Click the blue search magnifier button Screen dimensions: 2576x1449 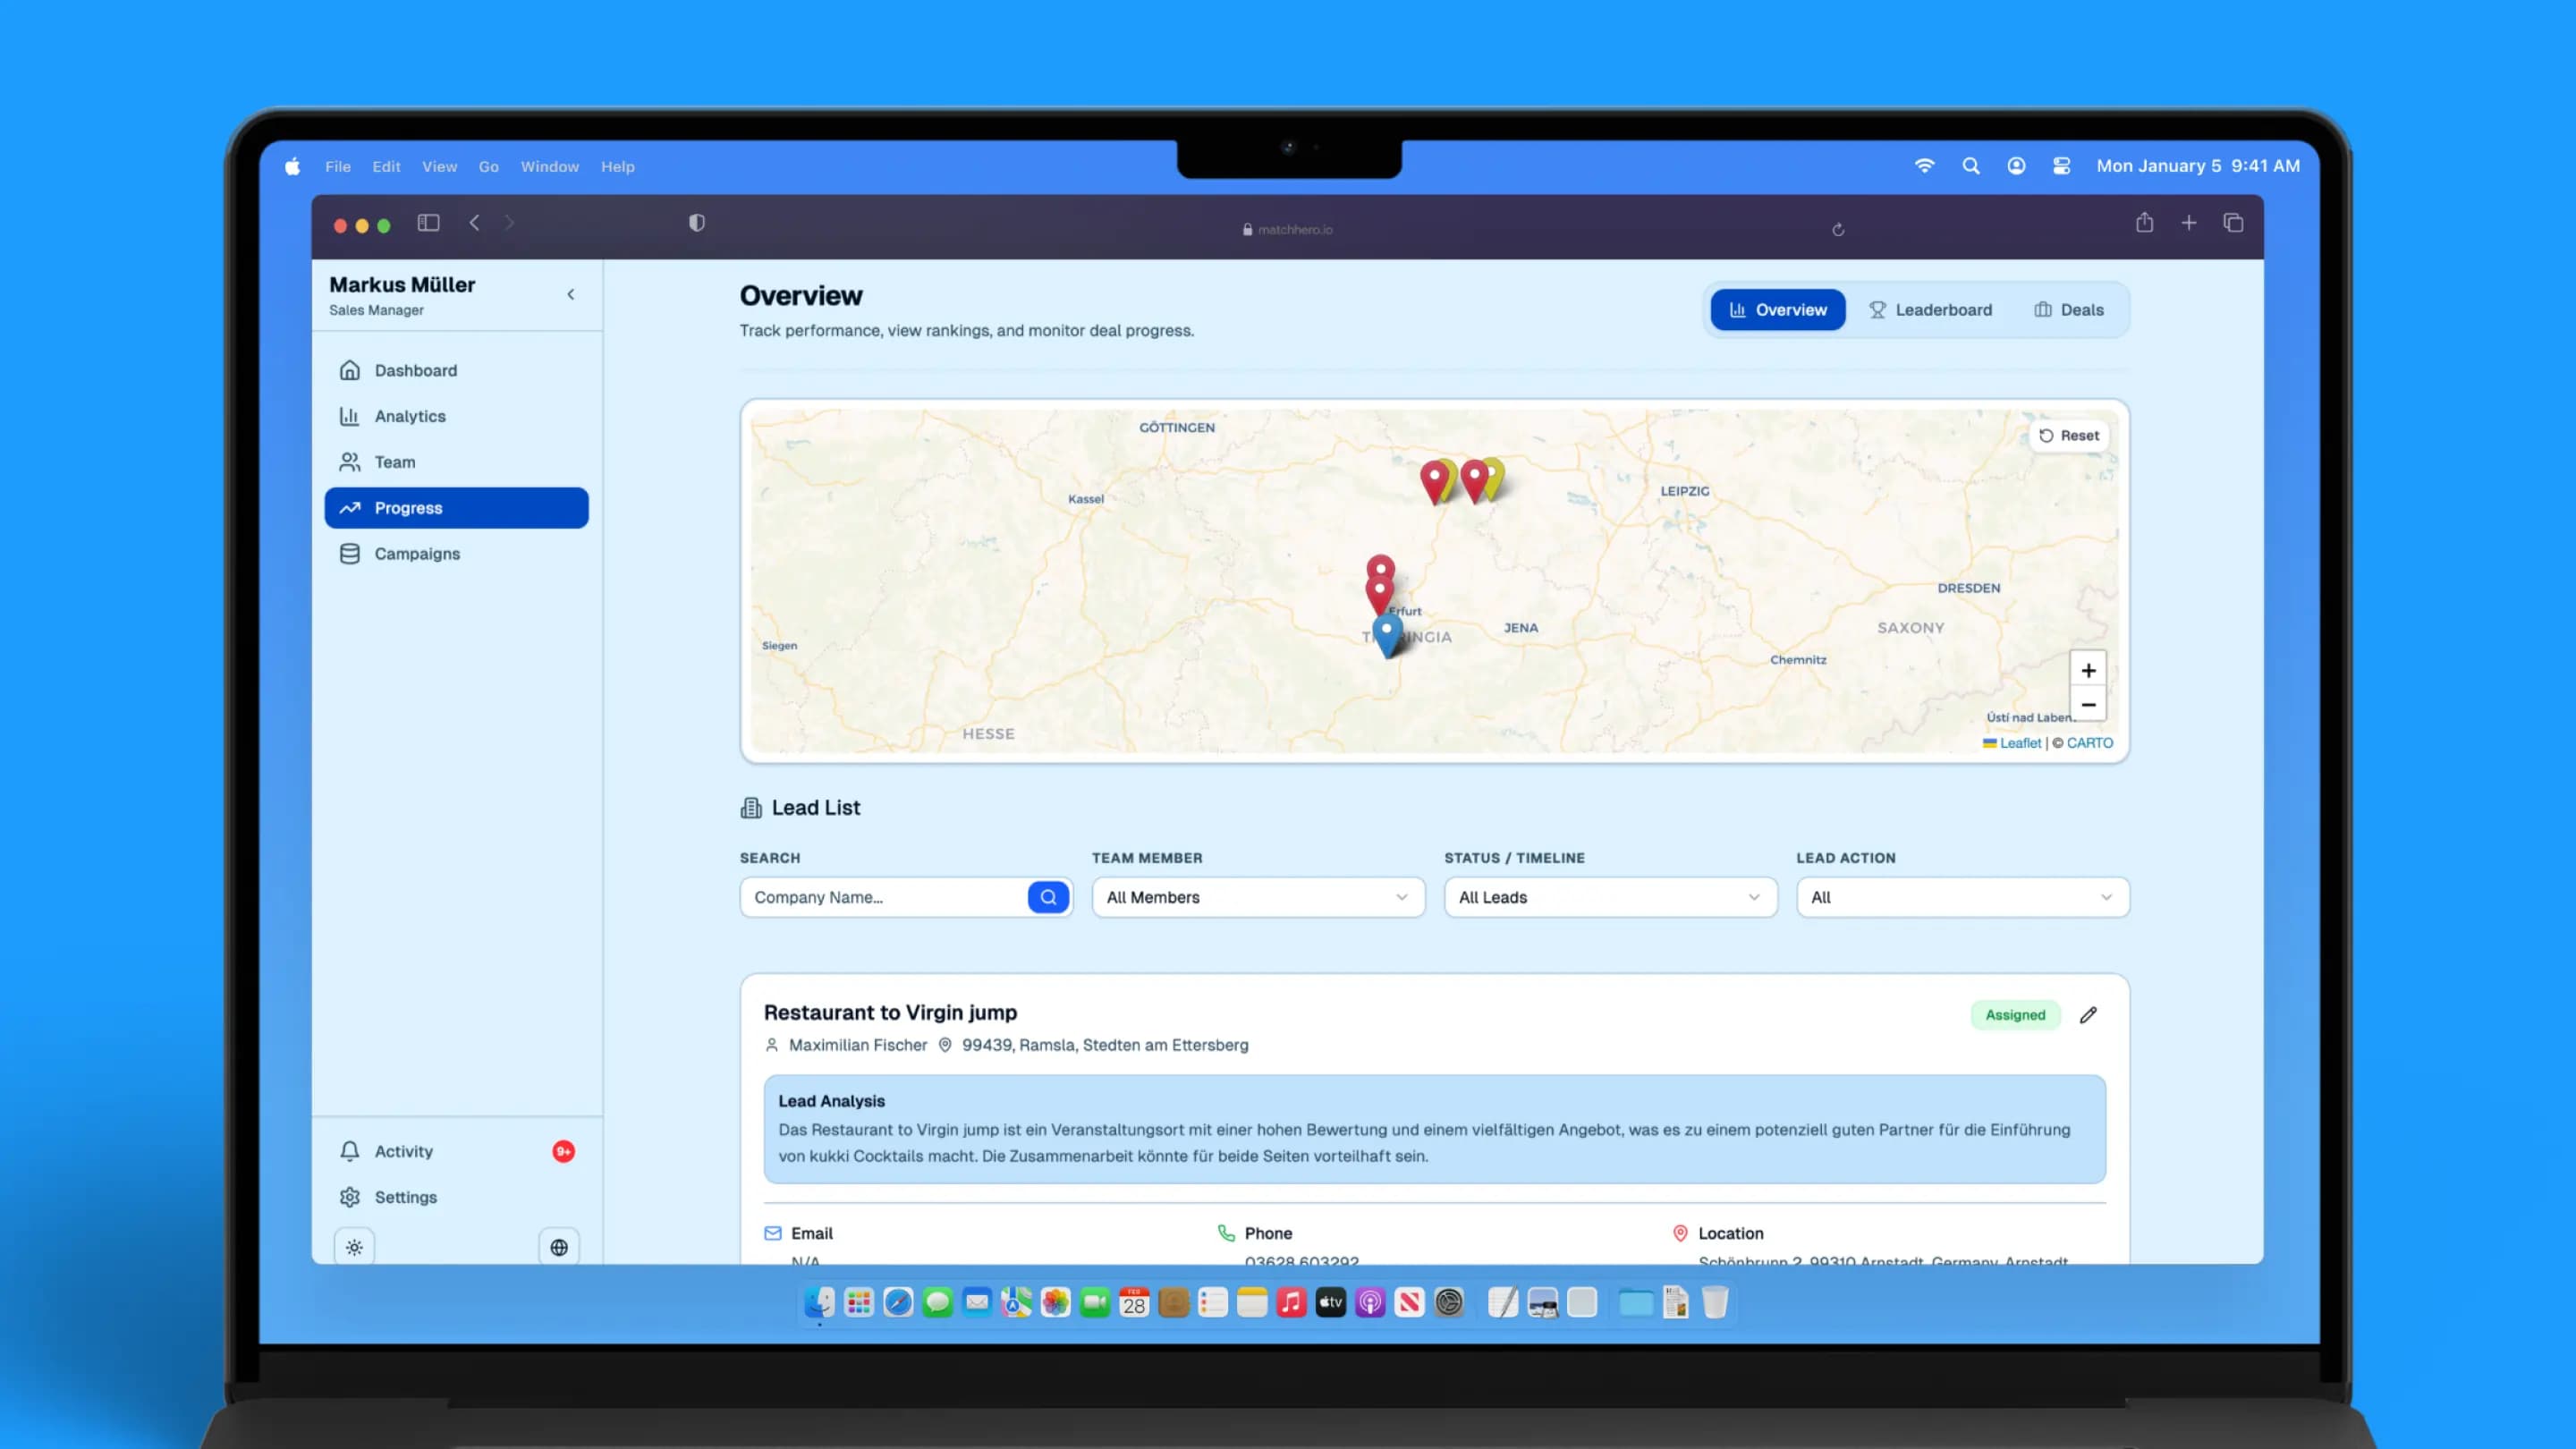click(1048, 897)
